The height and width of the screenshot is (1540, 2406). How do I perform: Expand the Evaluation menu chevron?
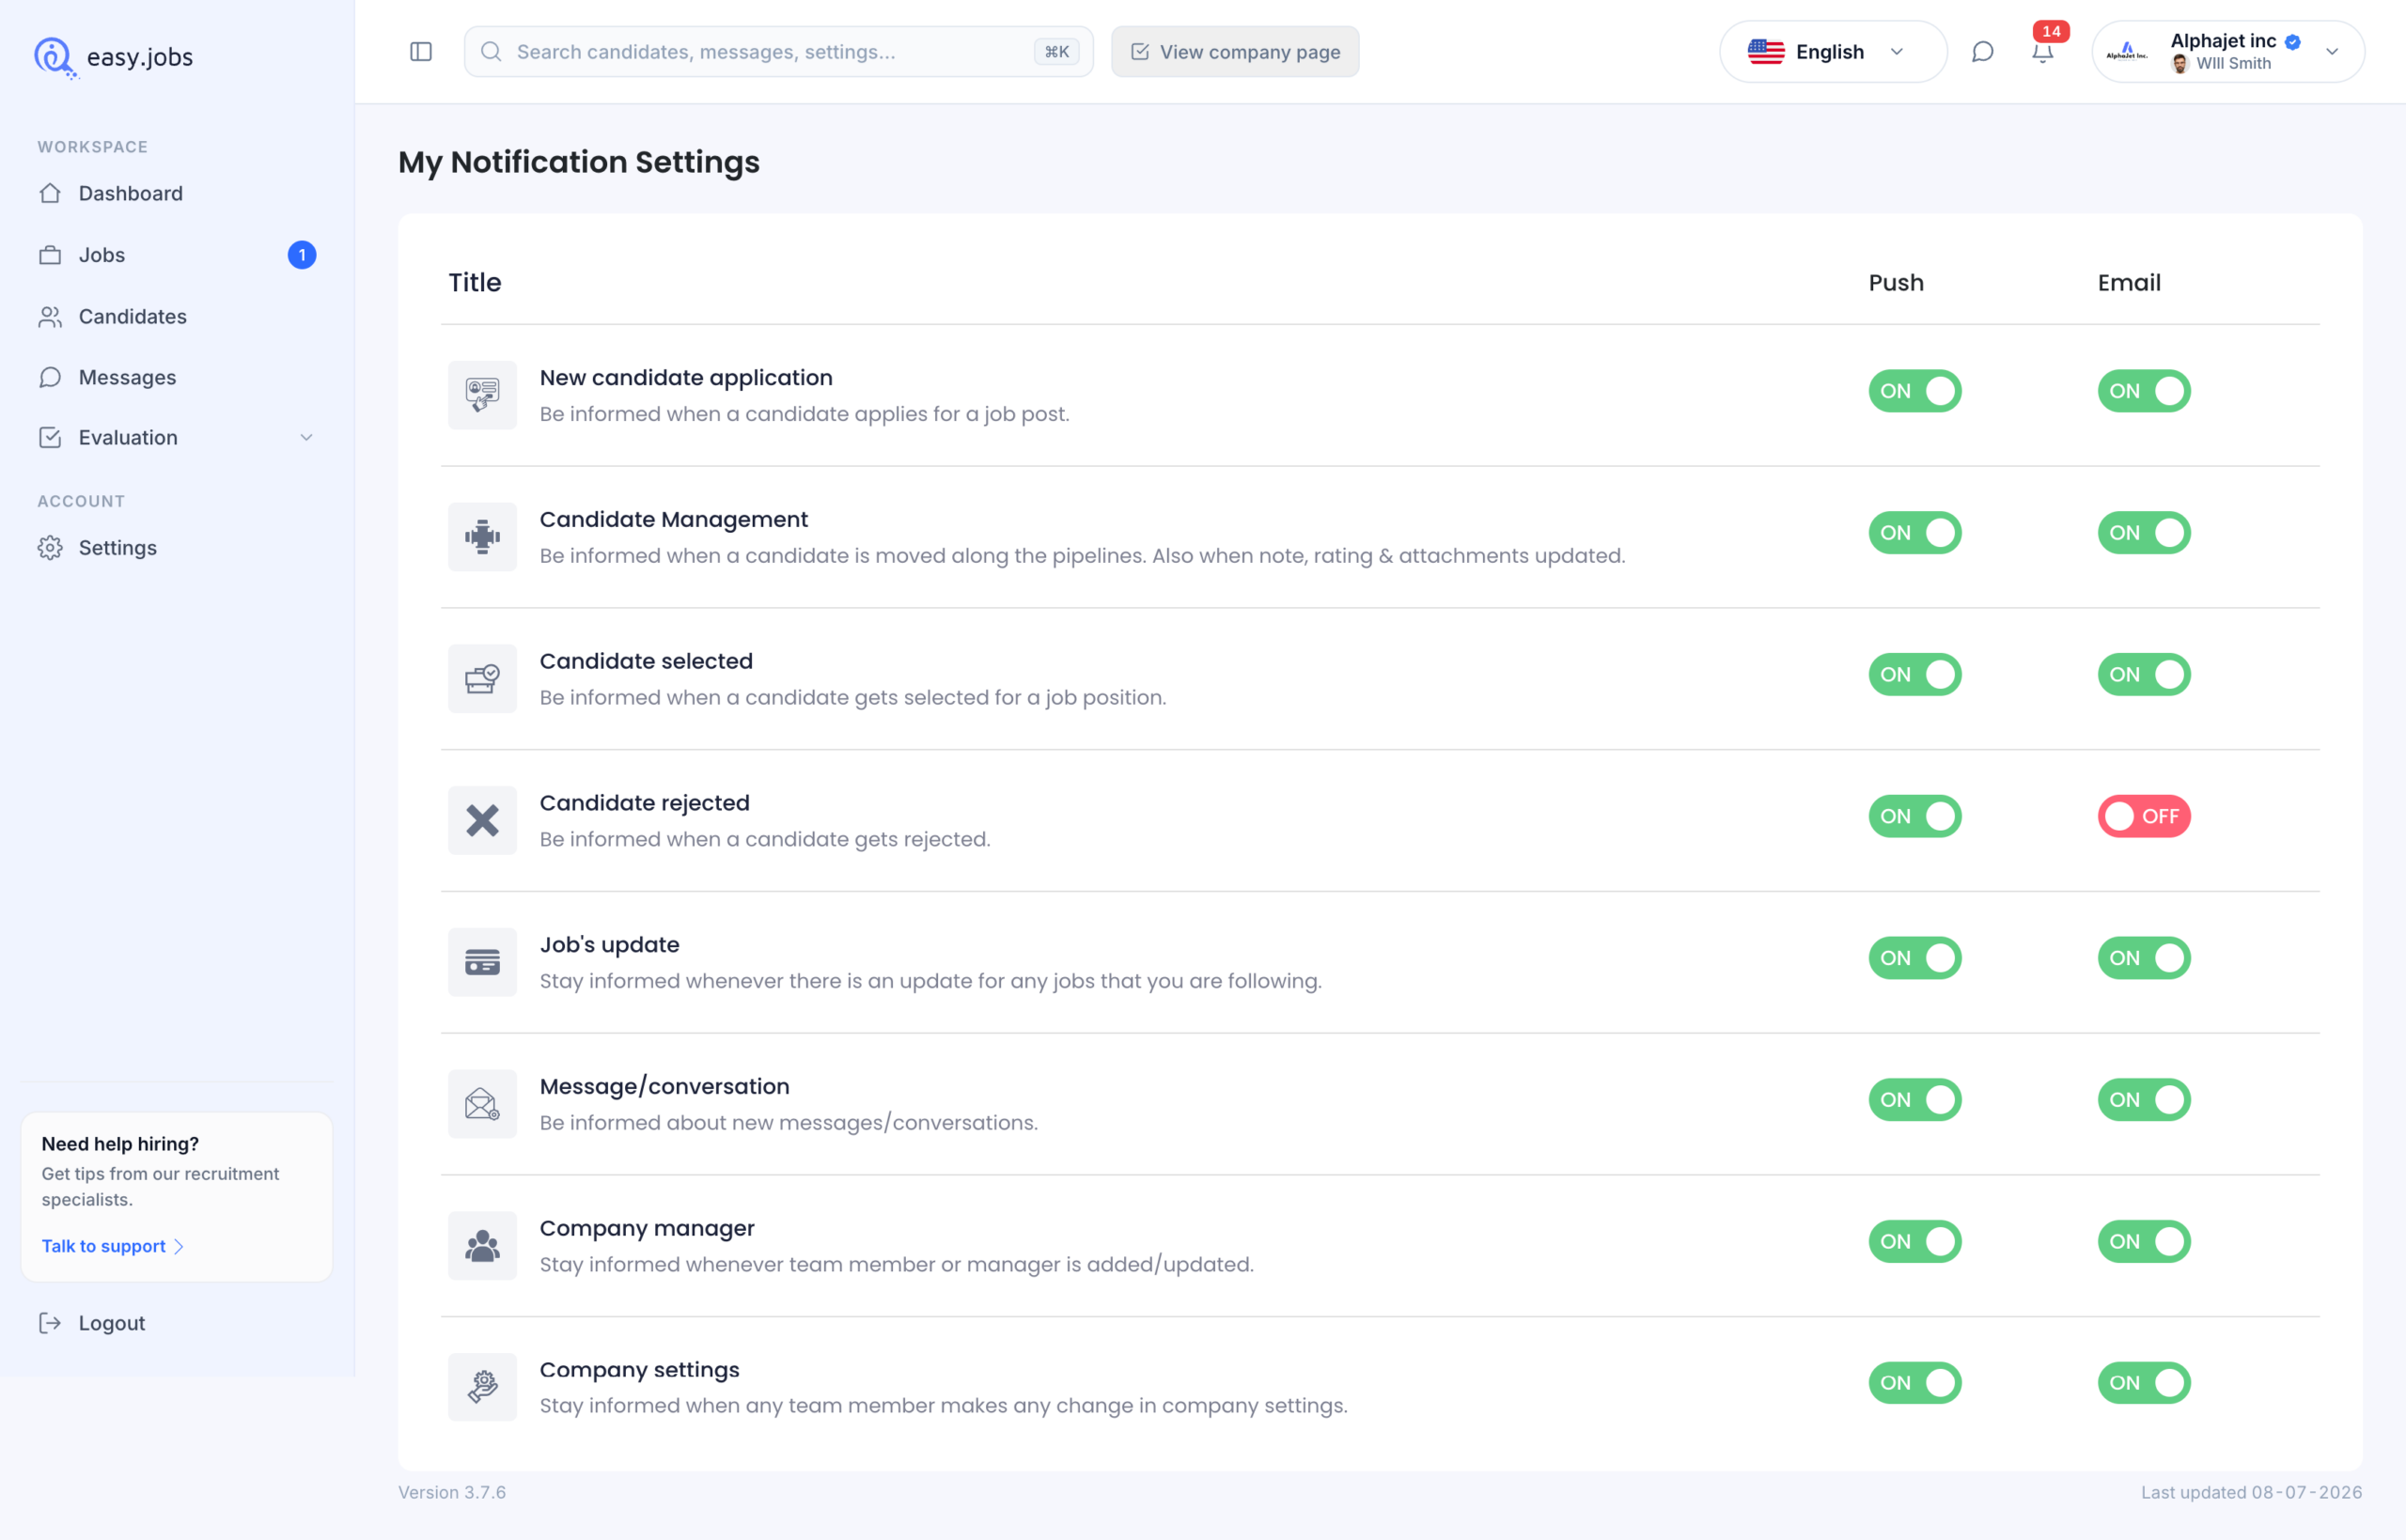306,438
